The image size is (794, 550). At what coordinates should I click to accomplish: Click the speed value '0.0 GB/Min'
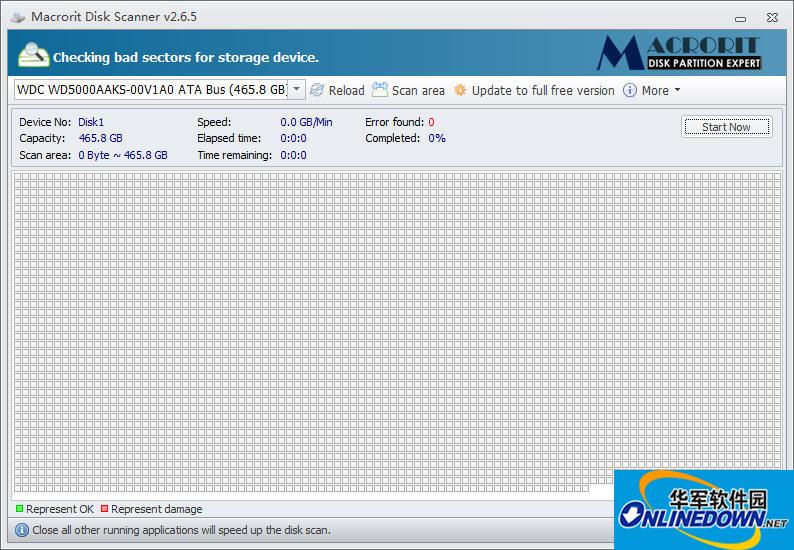306,122
